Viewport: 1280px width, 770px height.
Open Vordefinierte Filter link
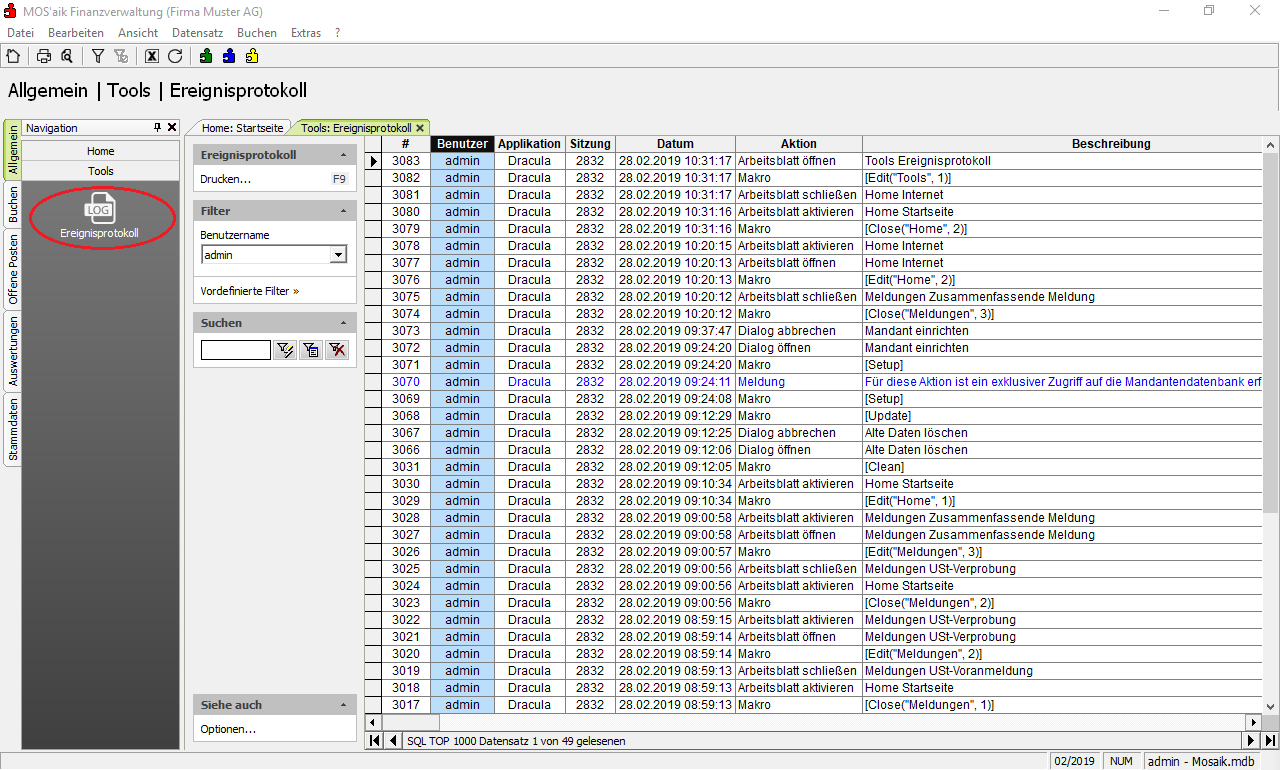coord(249,291)
